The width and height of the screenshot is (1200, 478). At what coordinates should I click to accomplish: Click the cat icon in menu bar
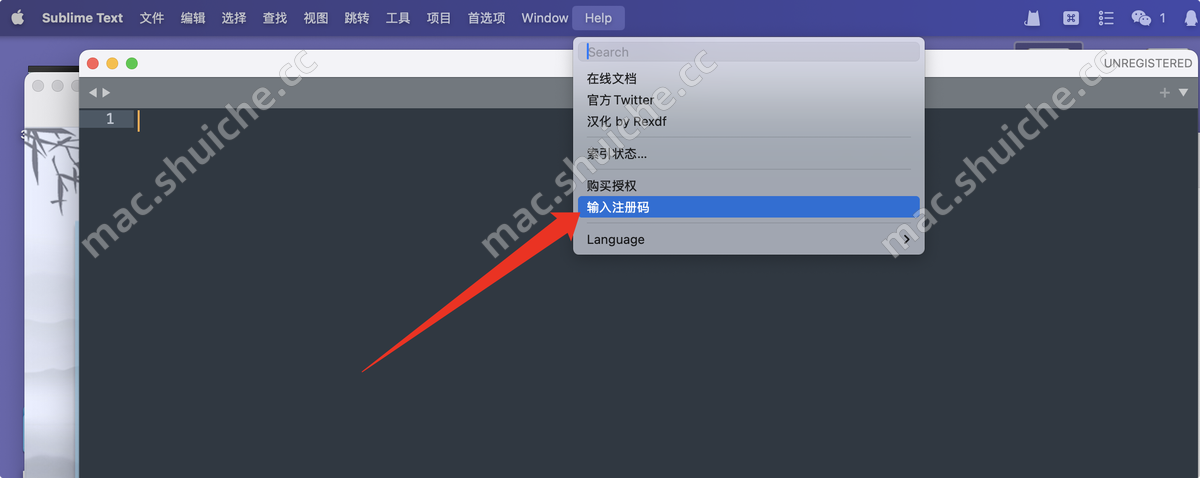pos(1033,18)
